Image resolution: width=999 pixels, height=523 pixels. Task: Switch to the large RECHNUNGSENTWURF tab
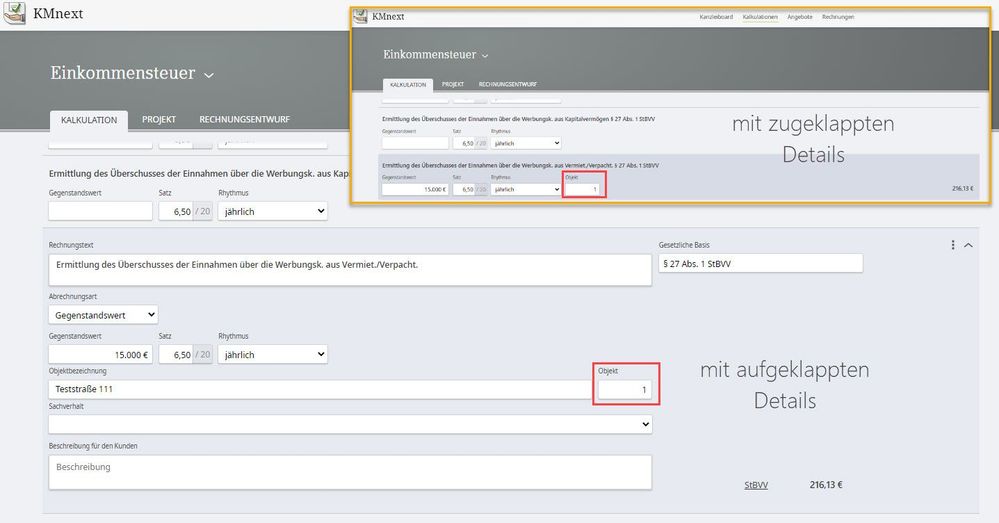click(x=245, y=120)
